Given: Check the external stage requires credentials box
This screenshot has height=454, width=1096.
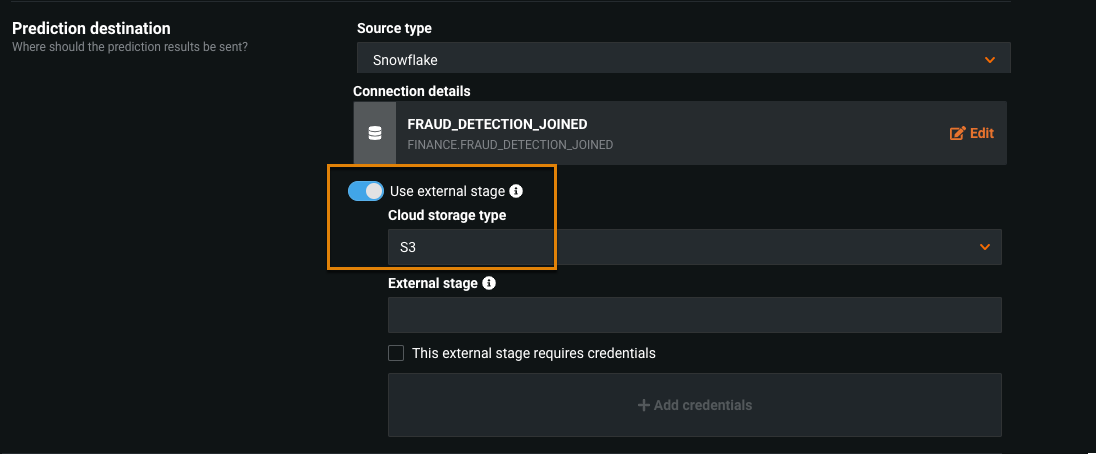Looking at the screenshot, I should click(x=396, y=353).
